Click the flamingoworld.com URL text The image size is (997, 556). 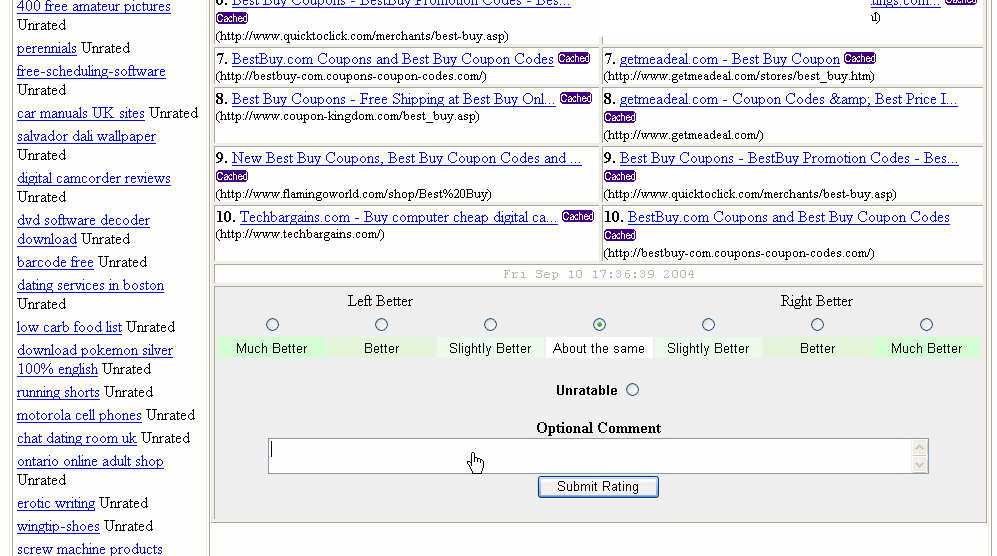pos(354,194)
